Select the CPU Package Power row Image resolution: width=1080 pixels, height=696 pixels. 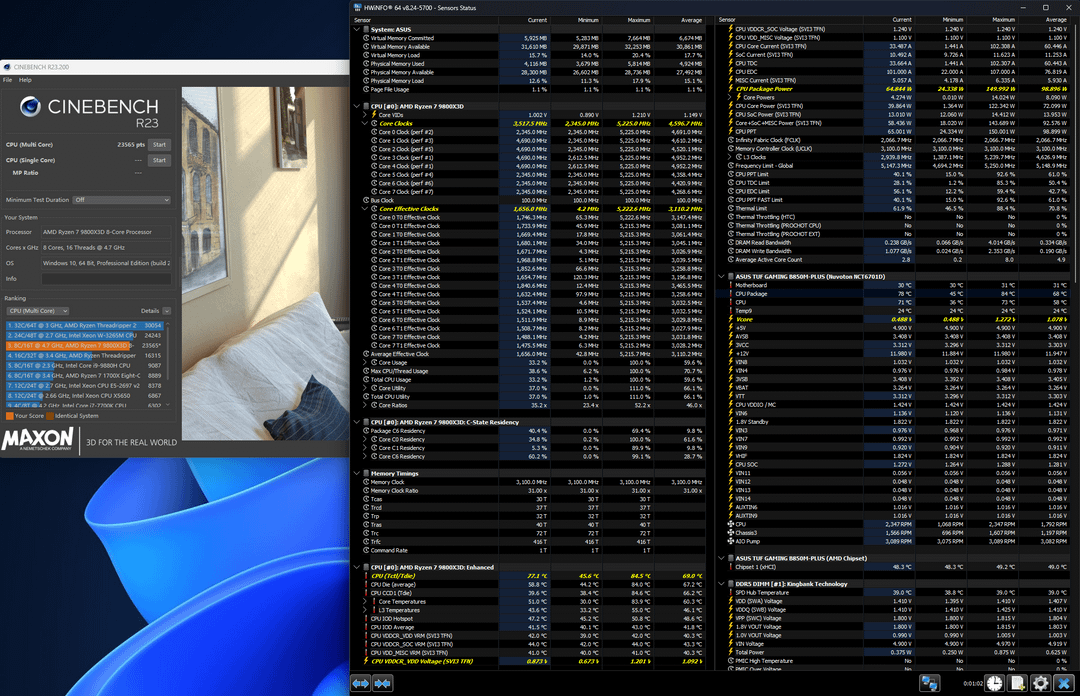click(894, 89)
